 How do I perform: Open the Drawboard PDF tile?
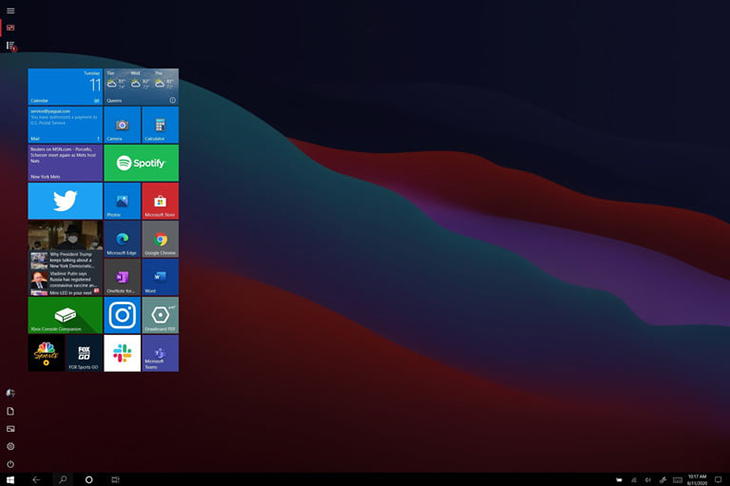tap(160, 315)
